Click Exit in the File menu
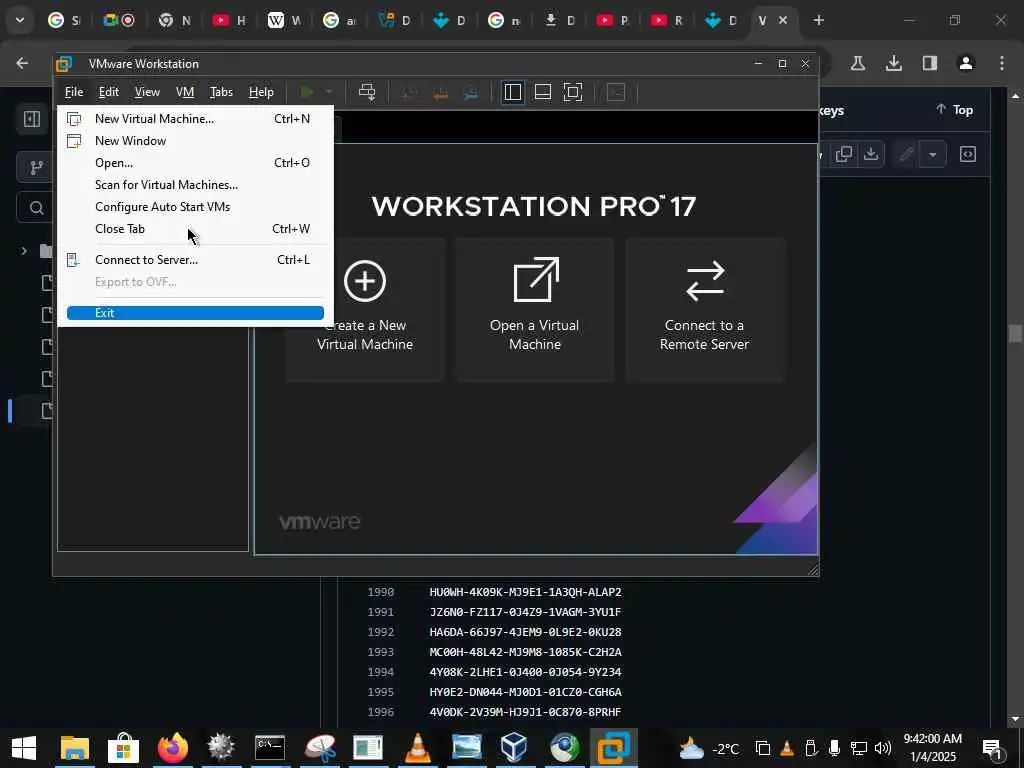 (x=195, y=313)
